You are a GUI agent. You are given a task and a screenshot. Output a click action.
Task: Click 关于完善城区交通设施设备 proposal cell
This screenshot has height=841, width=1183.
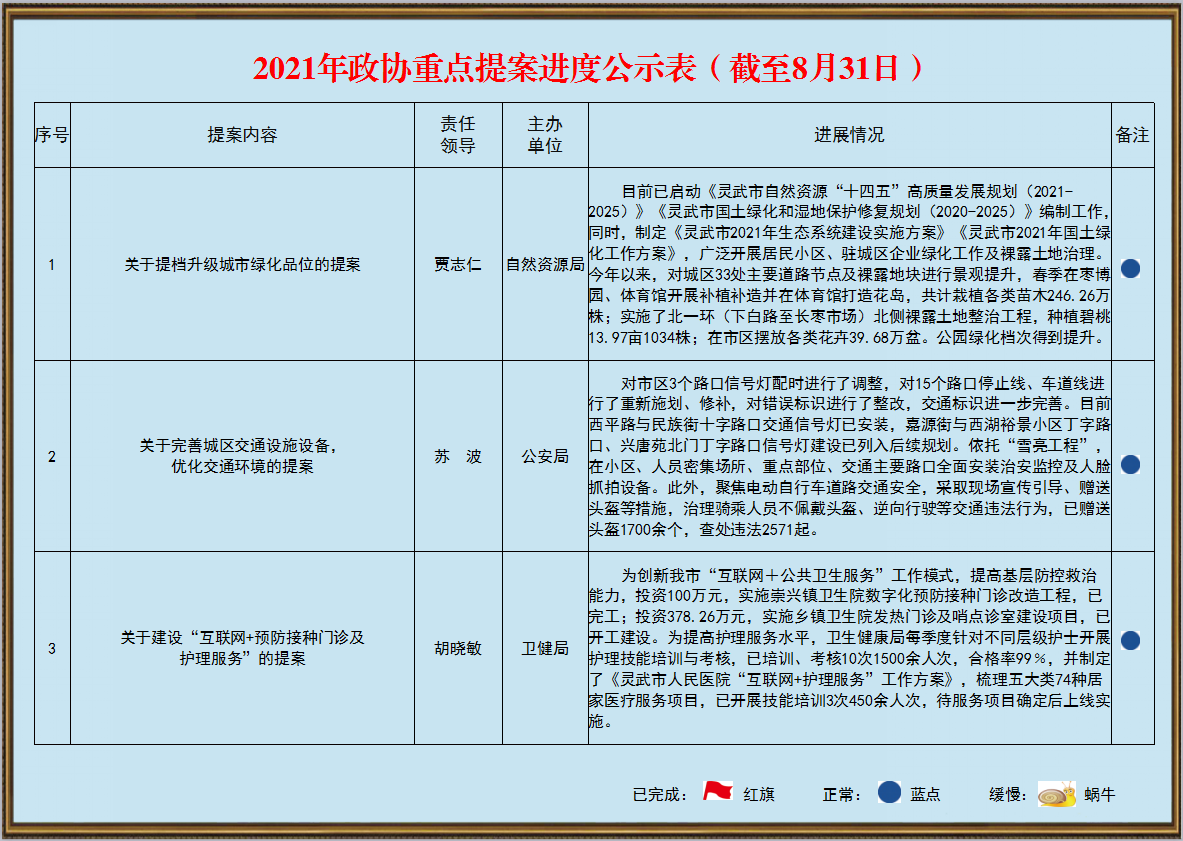coord(242,456)
